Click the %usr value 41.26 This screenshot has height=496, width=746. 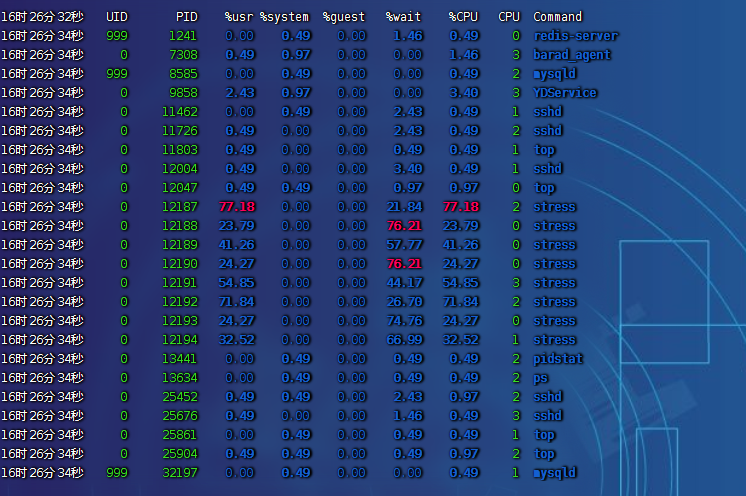point(237,245)
